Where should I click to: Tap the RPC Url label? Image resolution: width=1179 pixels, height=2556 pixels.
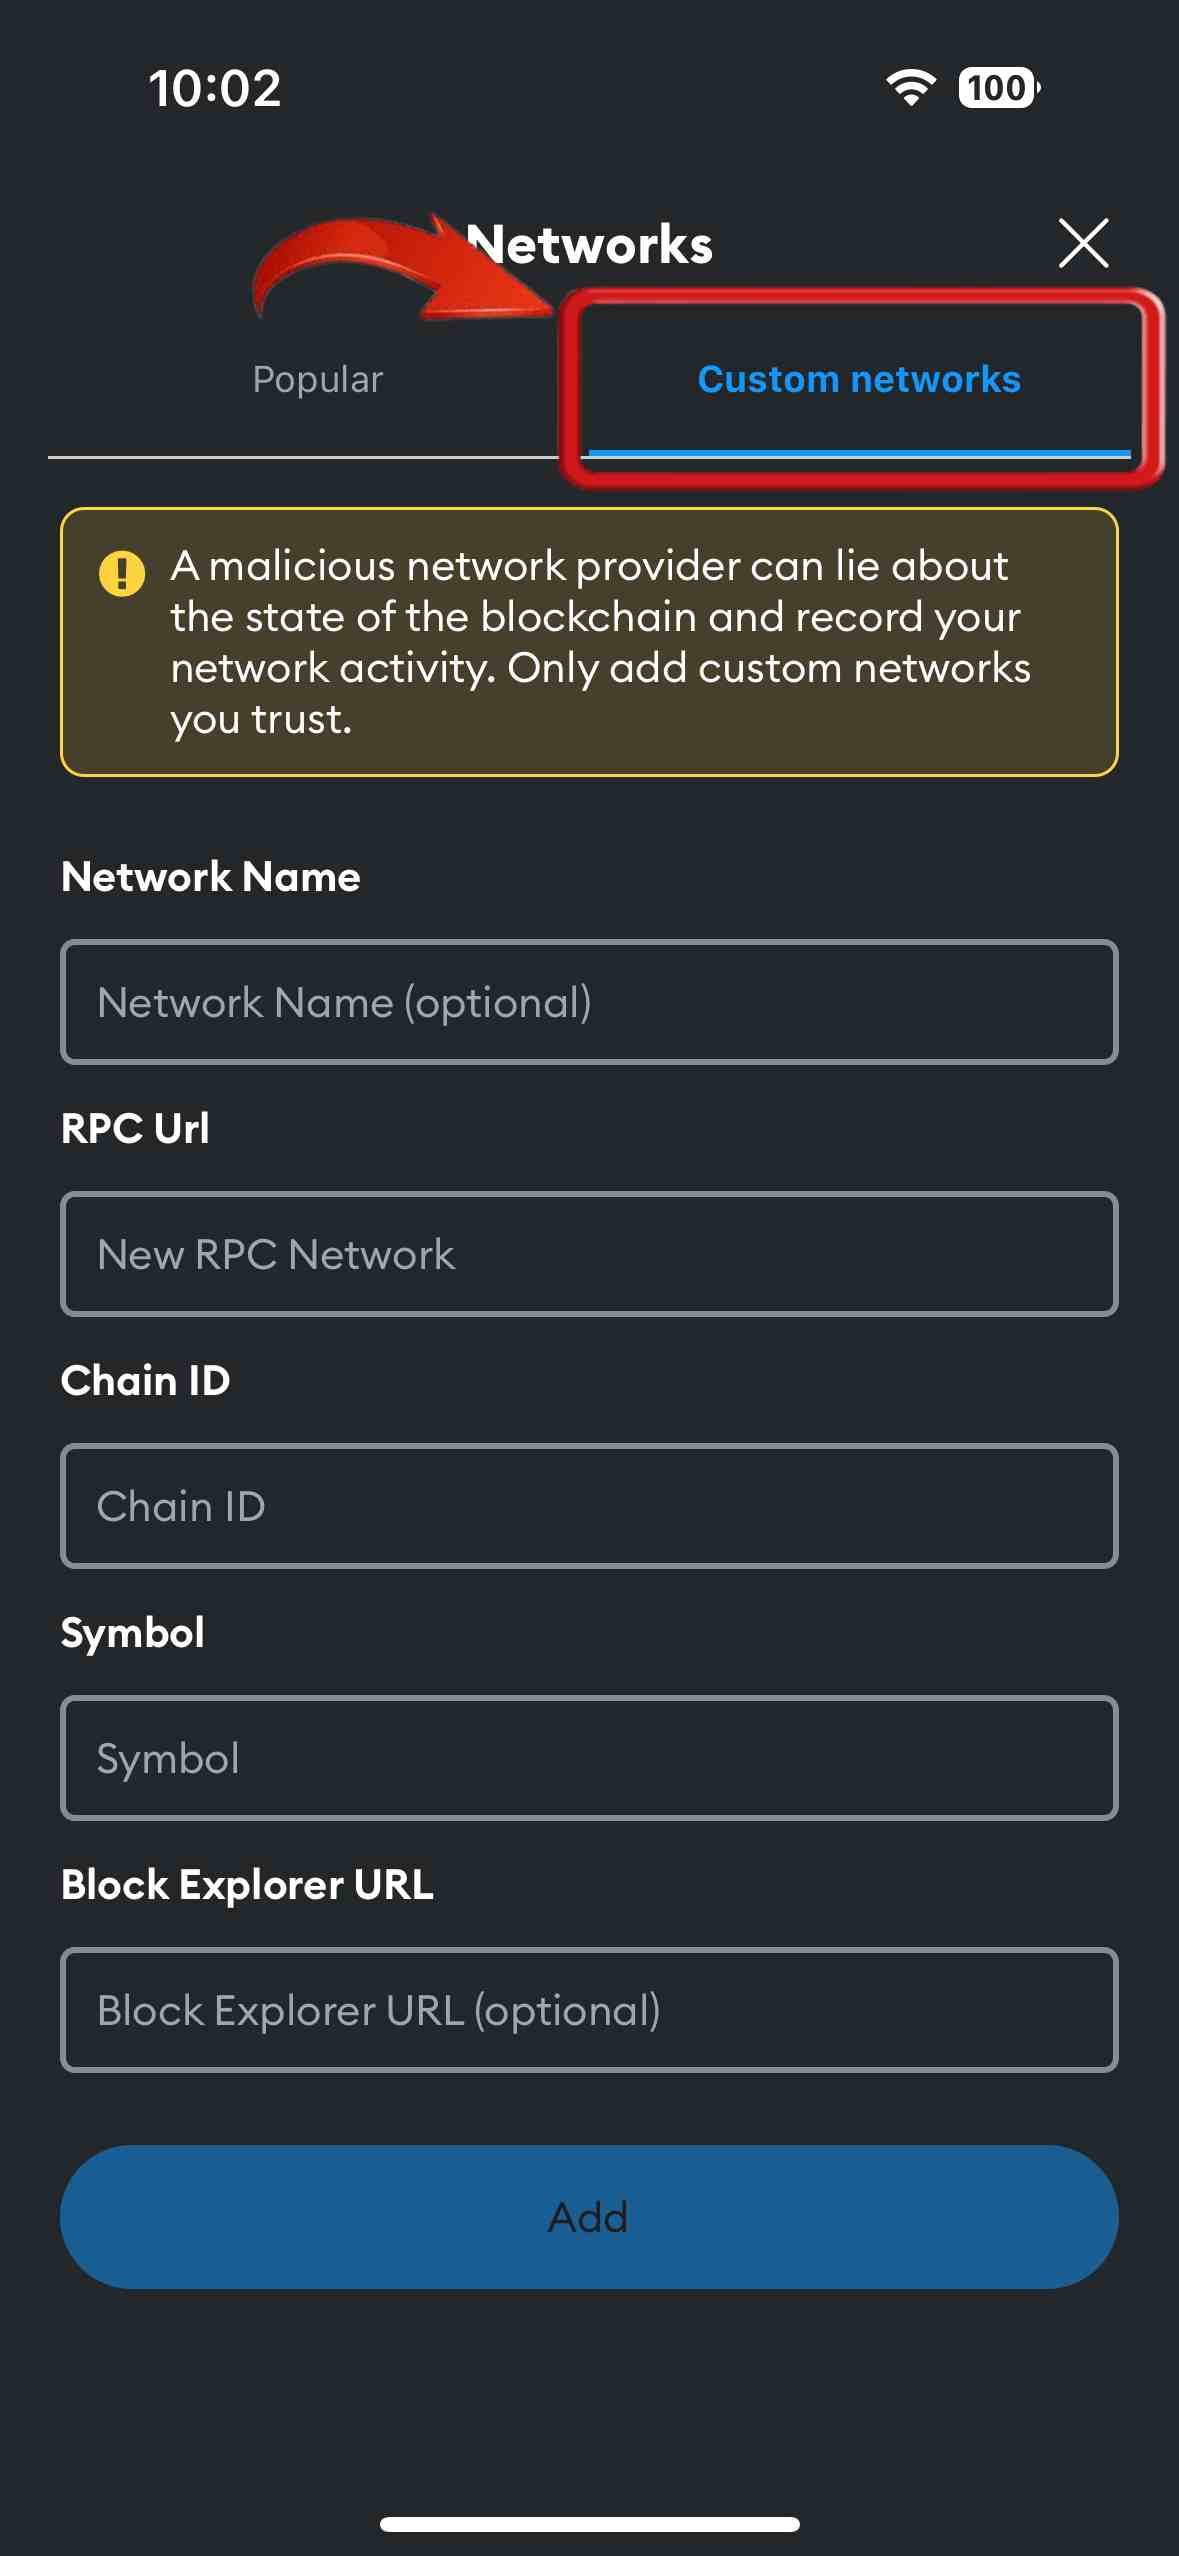click(135, 1129)
